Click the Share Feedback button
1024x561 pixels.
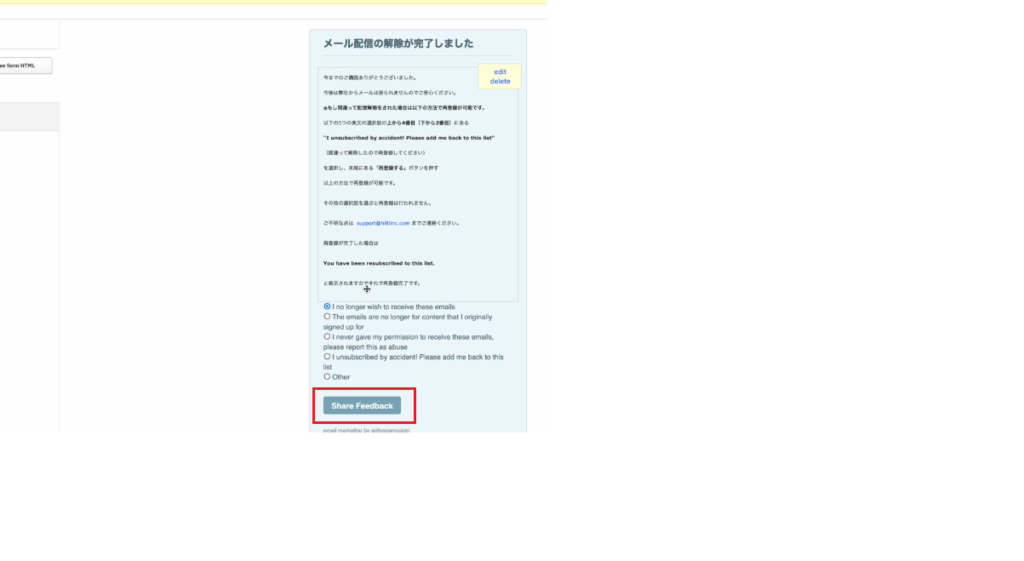tap(362, 406)
